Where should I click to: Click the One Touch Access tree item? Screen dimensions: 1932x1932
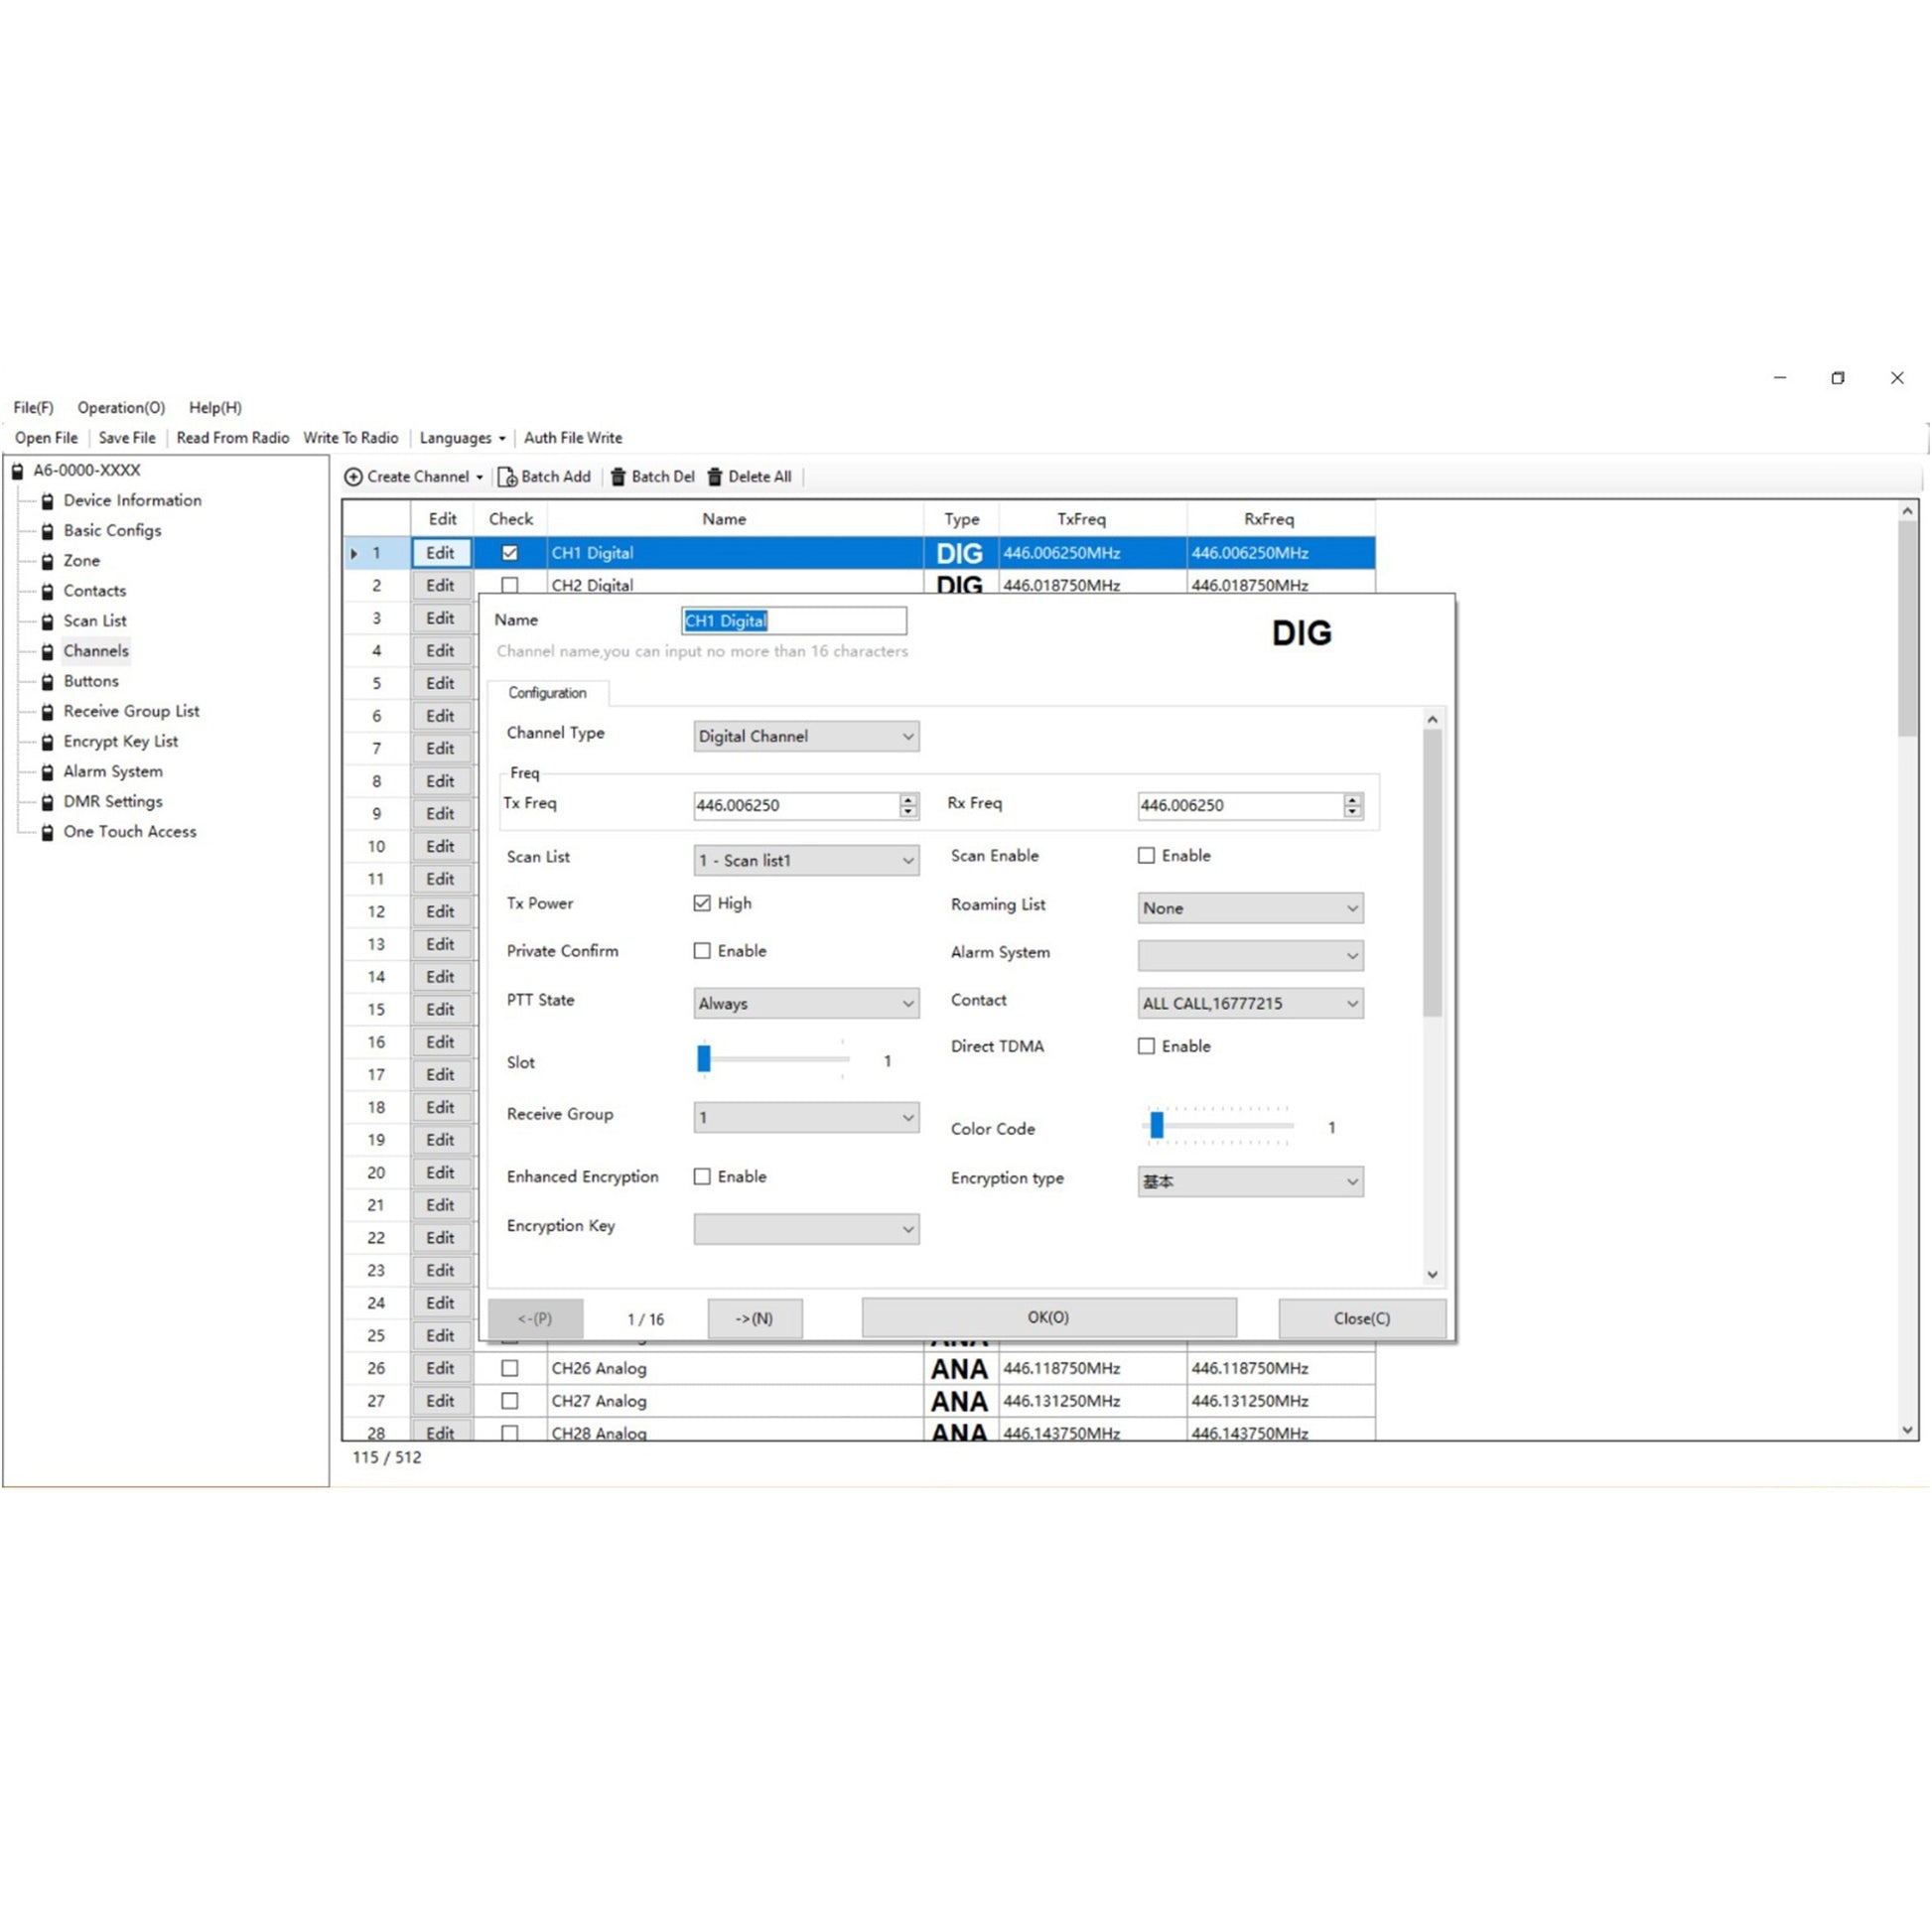pos(129,831)
